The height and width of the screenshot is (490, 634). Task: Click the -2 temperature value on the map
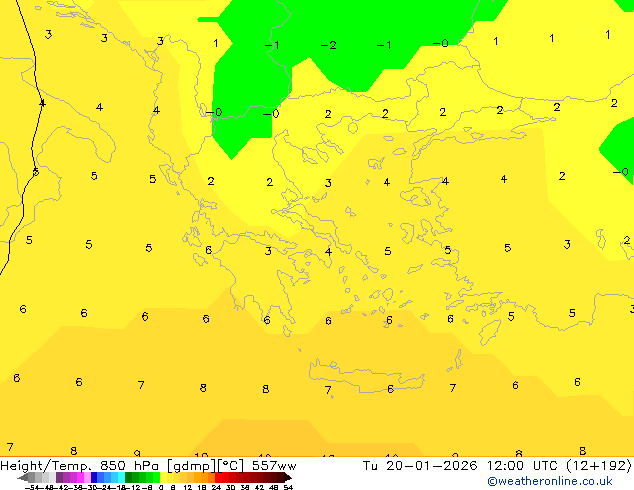click(x=328, y=45)
